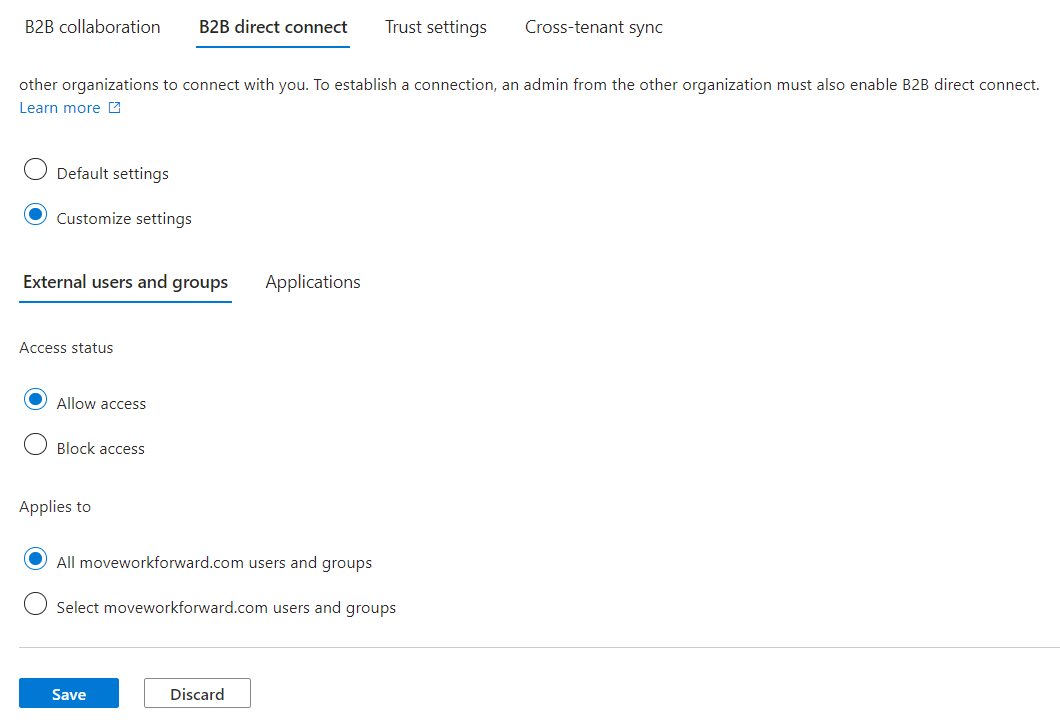
Task: Click the Discard button
Action: [197, 694]
